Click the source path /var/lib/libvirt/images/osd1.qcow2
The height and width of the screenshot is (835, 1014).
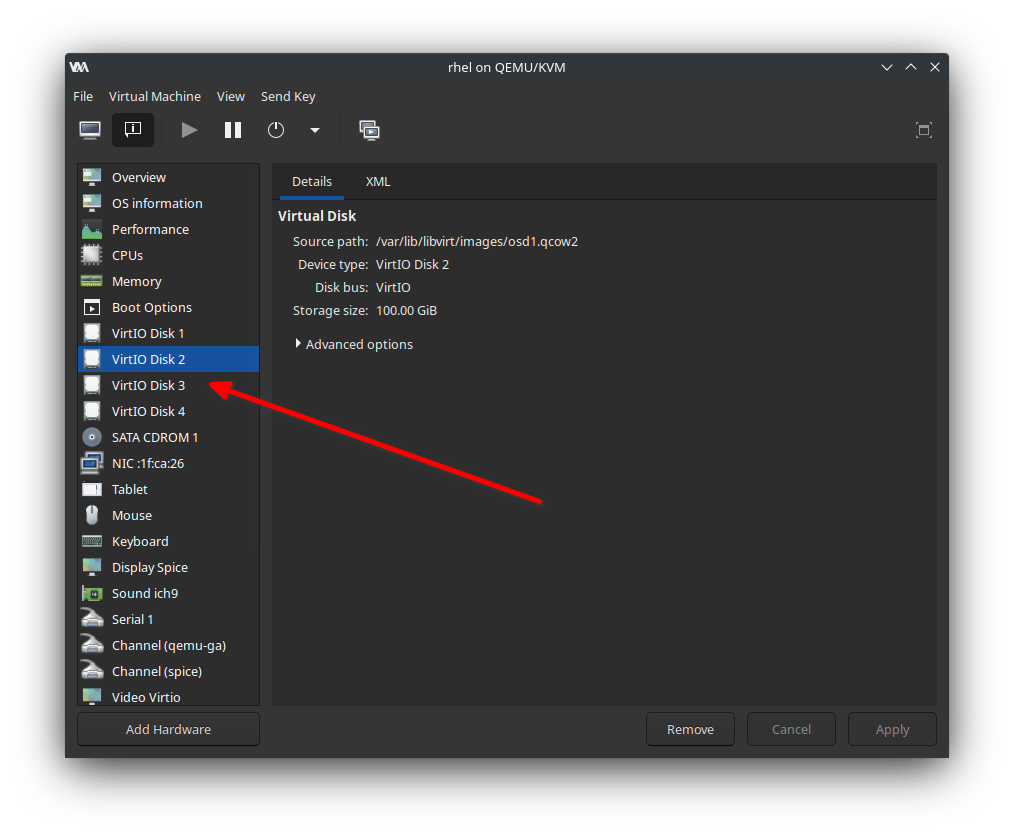(x=477, y=241)
